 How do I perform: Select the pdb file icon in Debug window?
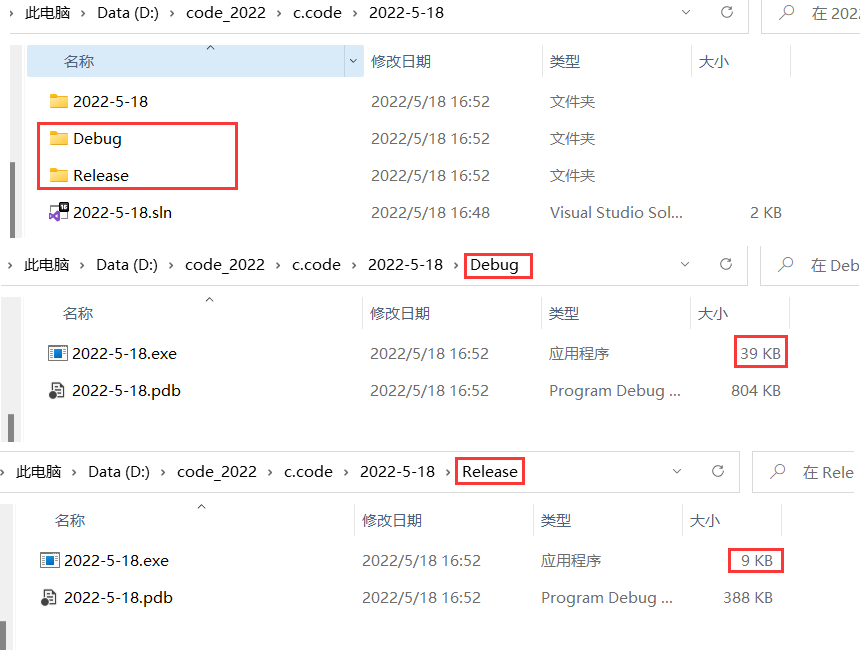tap(57, 391)
